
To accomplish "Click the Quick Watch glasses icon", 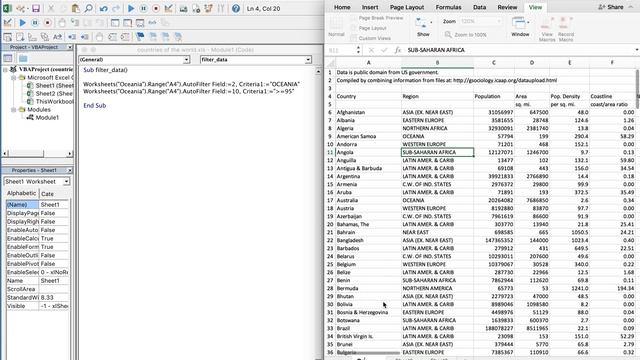I will click(x=152, y=23).
